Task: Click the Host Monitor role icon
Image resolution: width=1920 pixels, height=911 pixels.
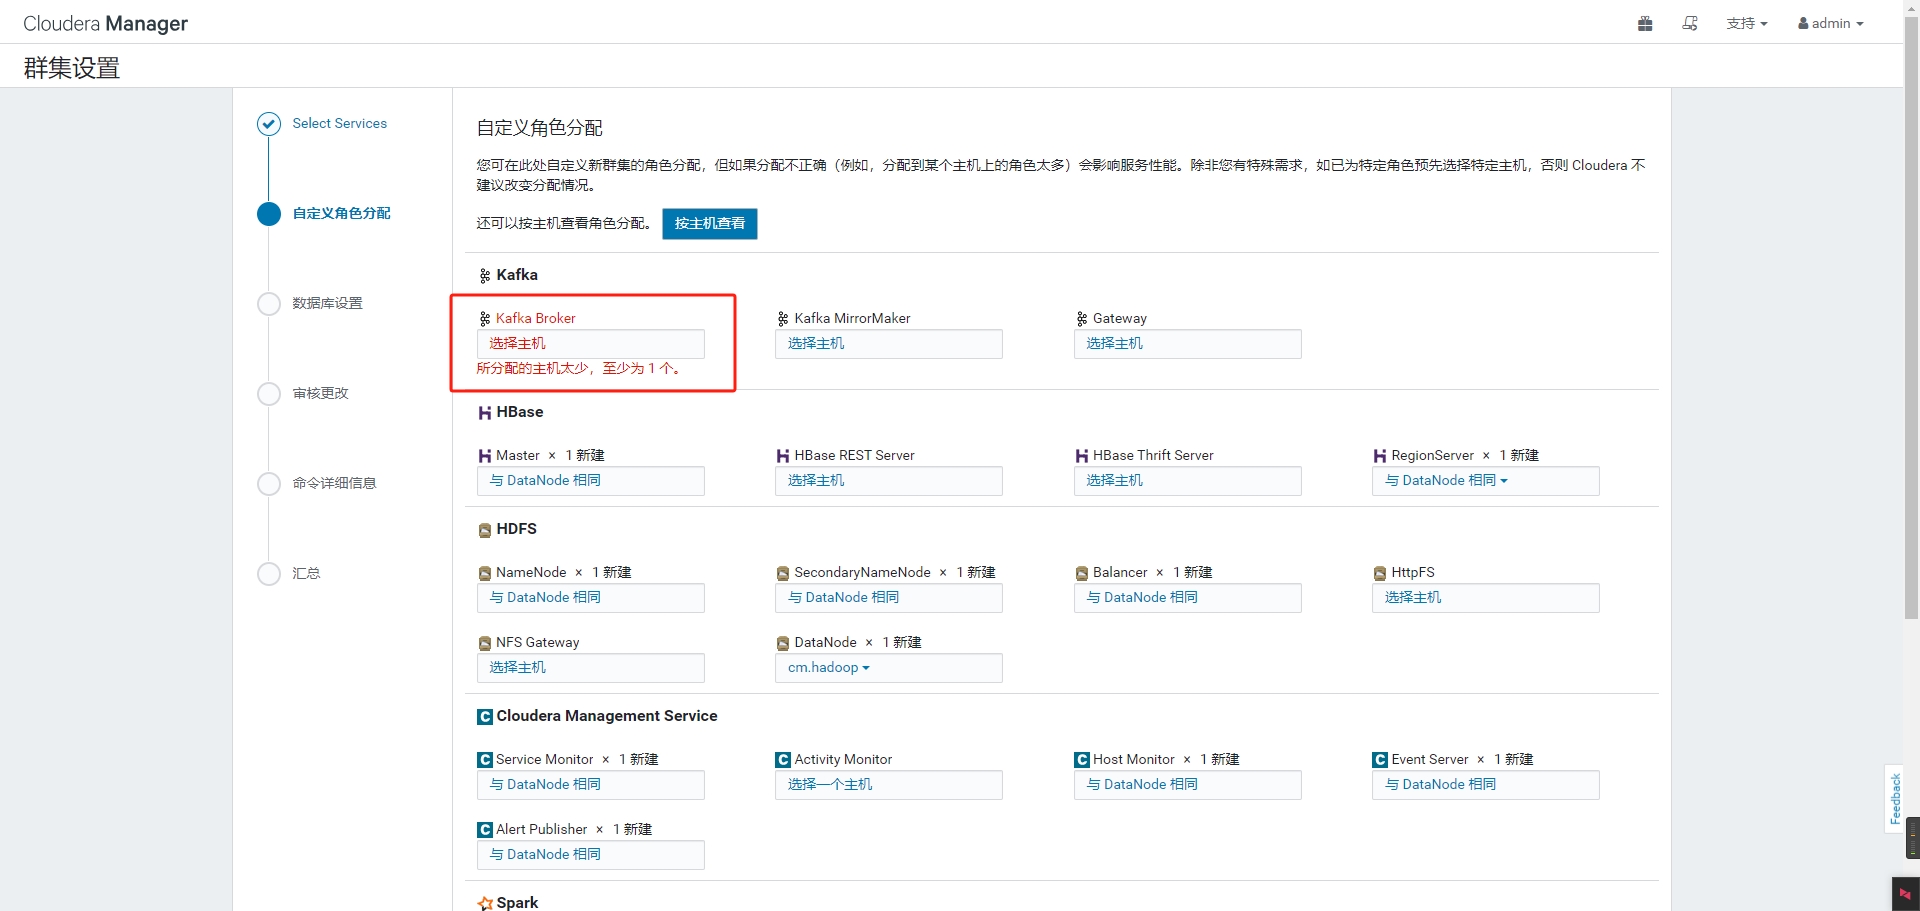Action: tap(1082, 760)
